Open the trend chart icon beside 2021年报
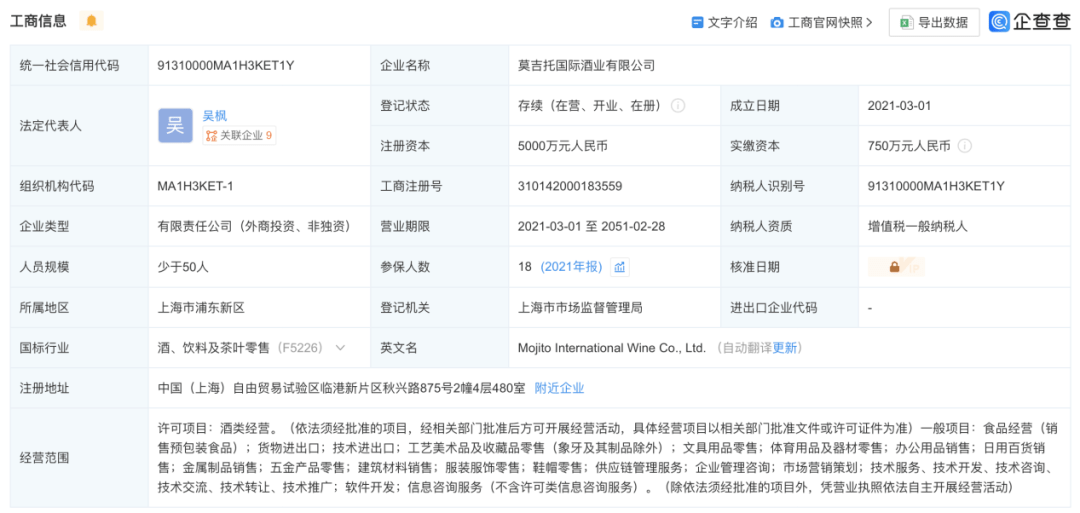Image resolution: width=1080 pixels, height=513 pixels. [x=620, y=267]
